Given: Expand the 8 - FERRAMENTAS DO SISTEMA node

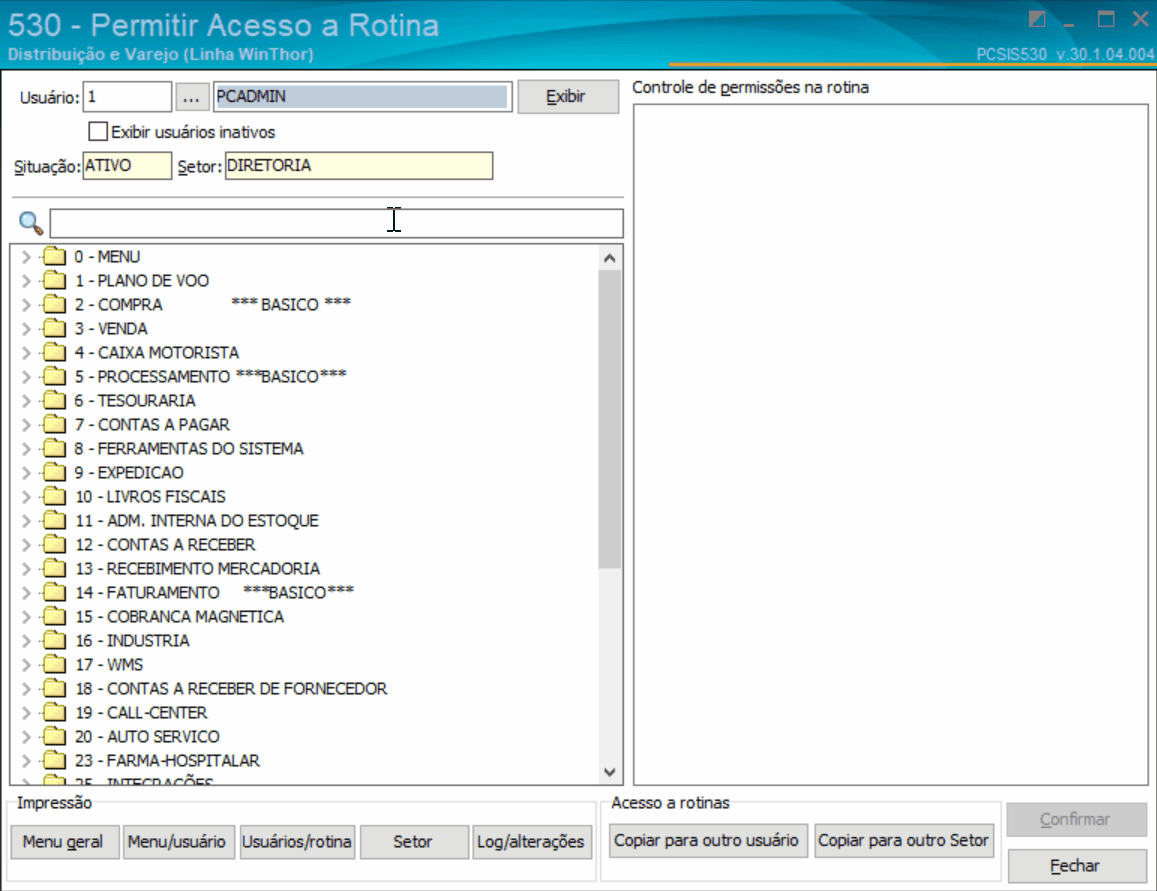Looking at the screenshot, I should coord(26,448).
